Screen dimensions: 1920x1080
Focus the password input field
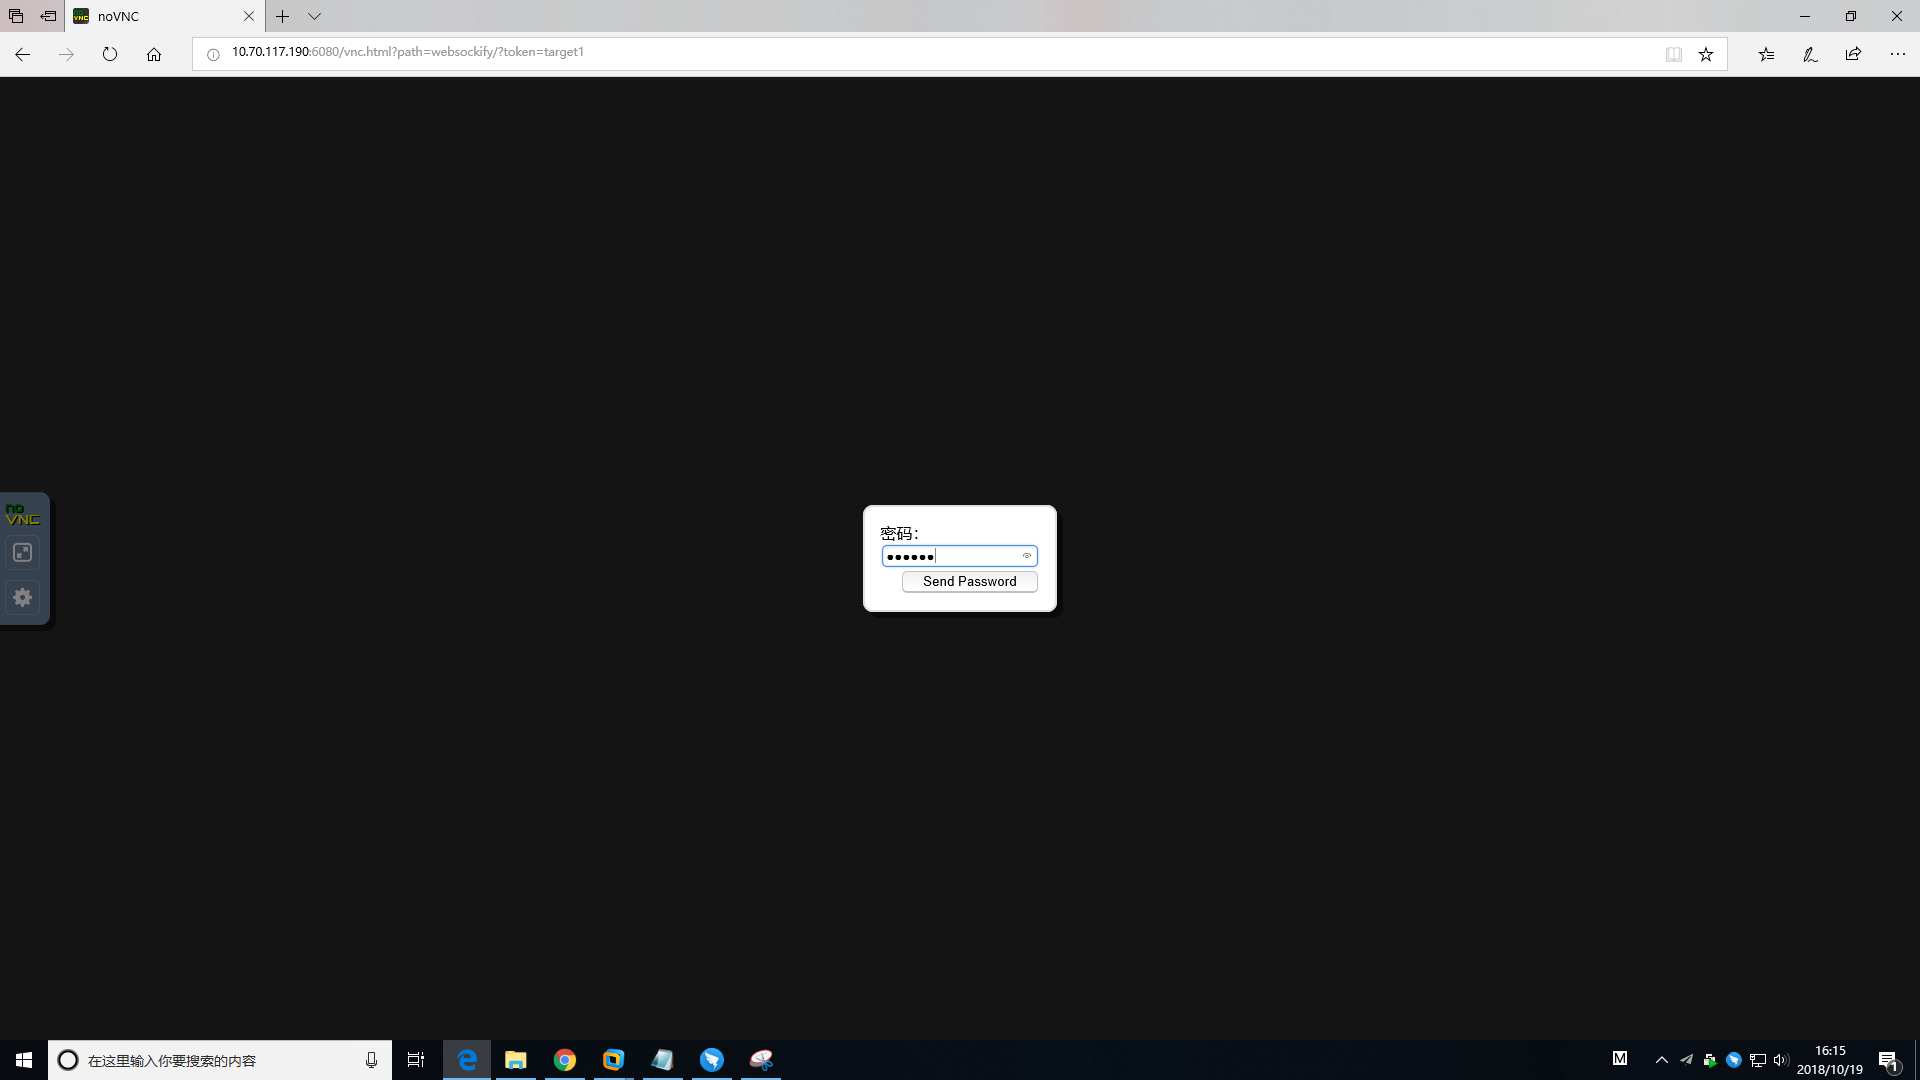coord(950,556)
